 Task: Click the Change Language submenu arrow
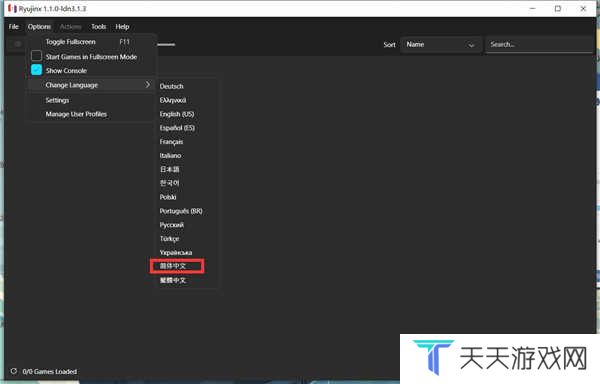coord(148,85)
